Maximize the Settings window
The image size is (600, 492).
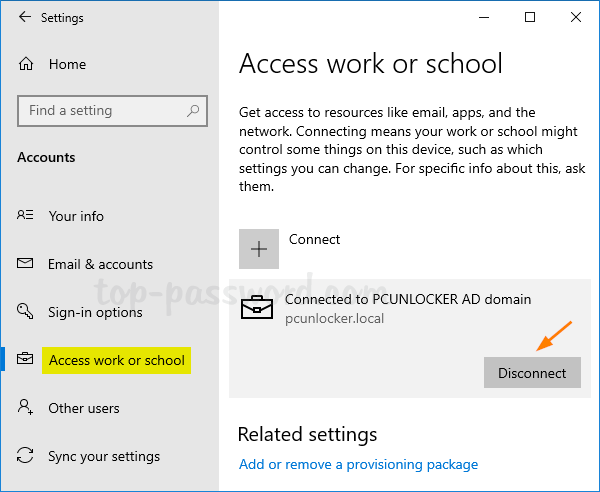[530, 17]
